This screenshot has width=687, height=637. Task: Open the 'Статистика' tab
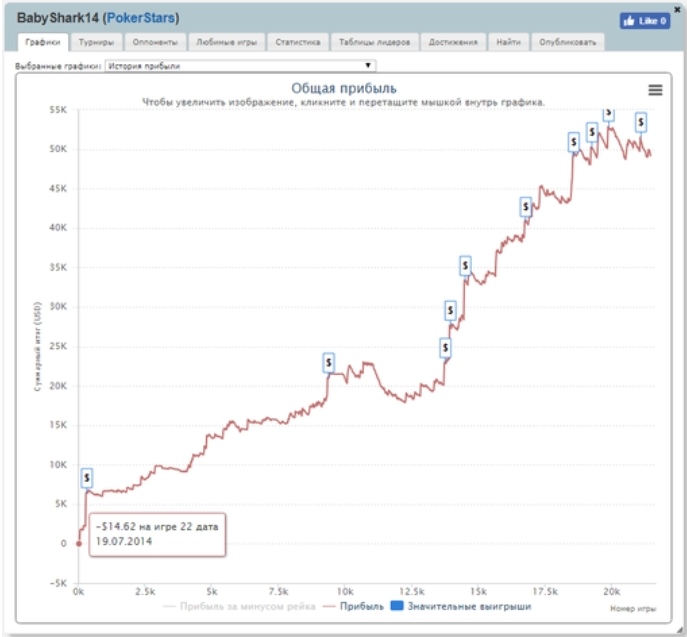[x=297, y=43]
